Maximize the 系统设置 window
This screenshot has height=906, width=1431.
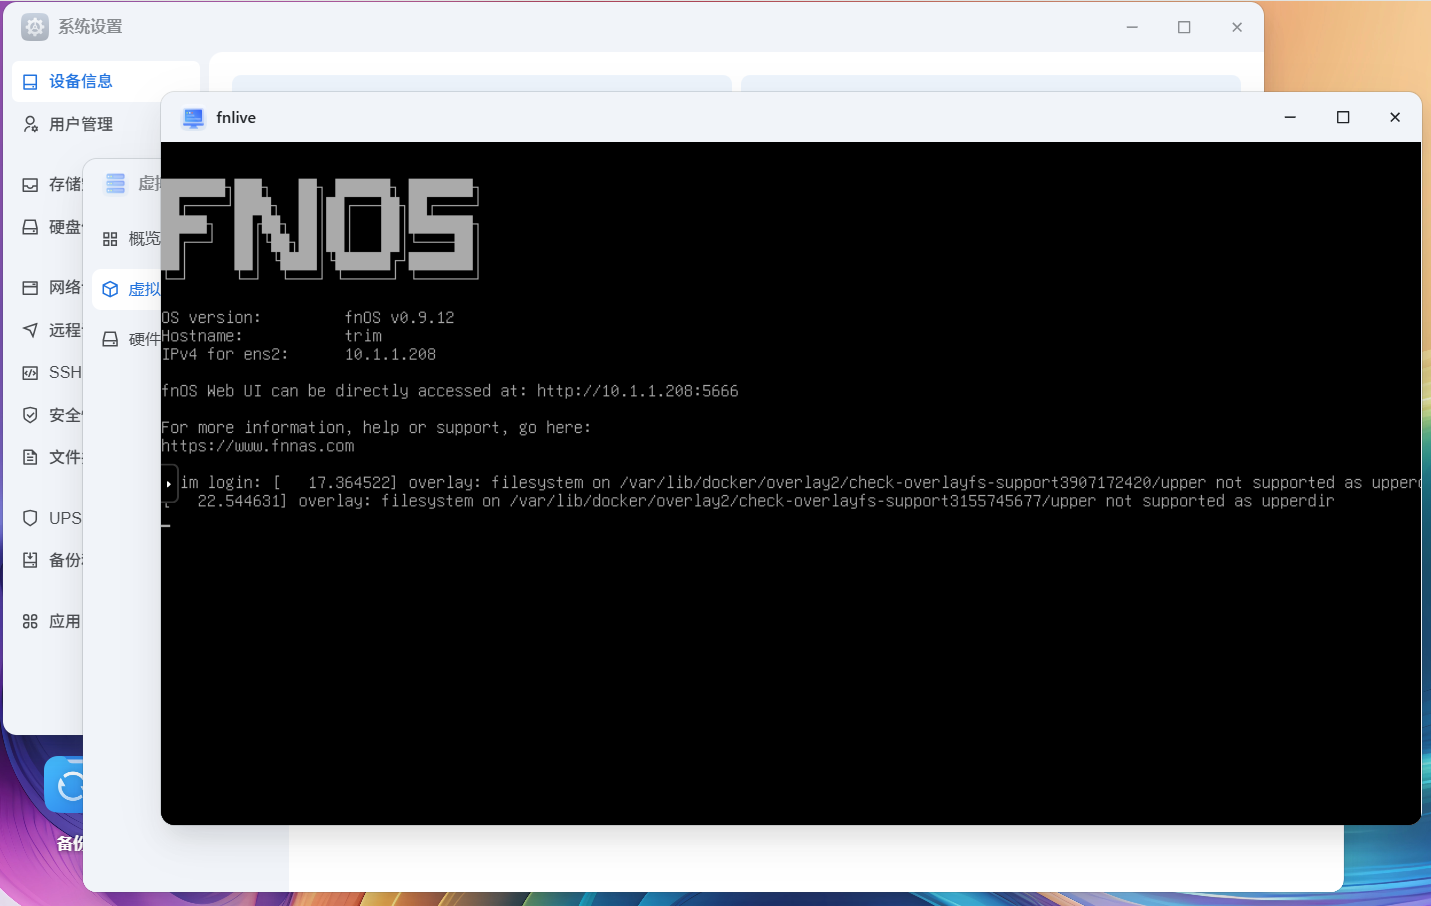pos(1184,27)
